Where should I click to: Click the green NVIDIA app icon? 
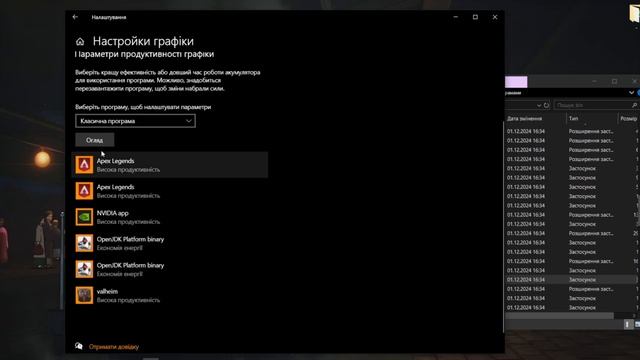(x=84, y=217)
